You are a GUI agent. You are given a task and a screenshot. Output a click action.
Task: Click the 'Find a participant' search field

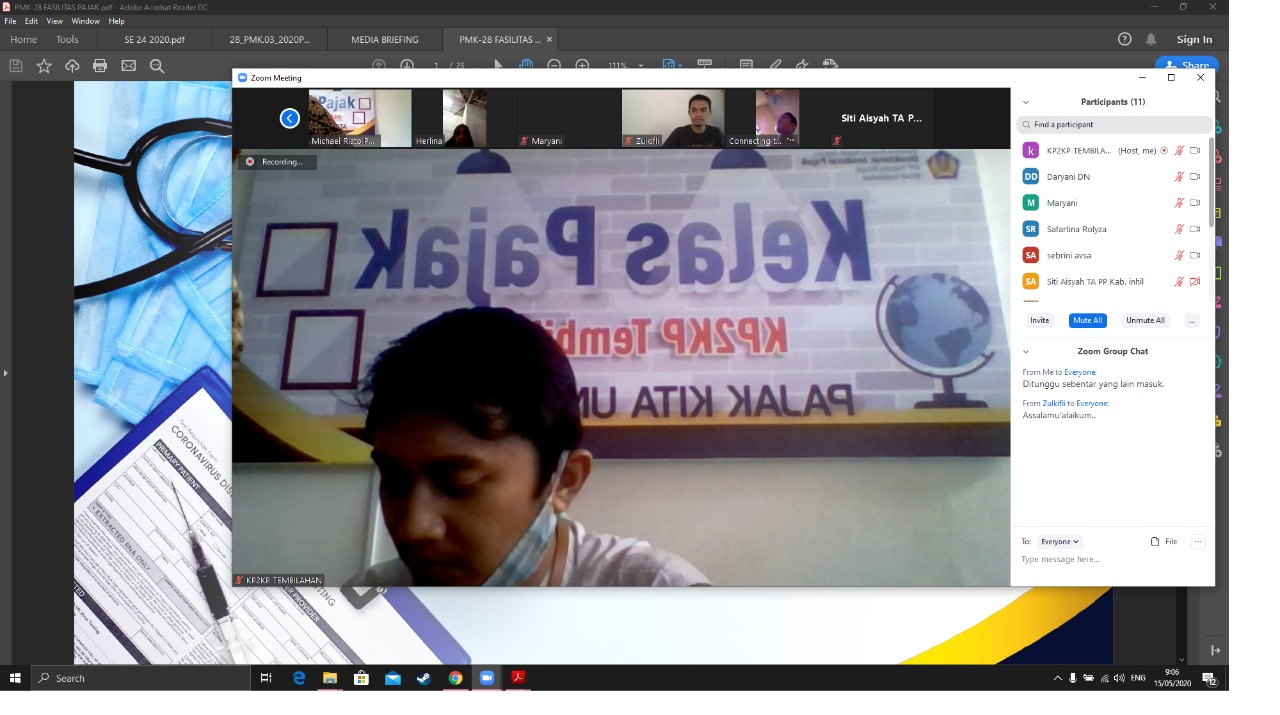click(x=1114, y=125)
